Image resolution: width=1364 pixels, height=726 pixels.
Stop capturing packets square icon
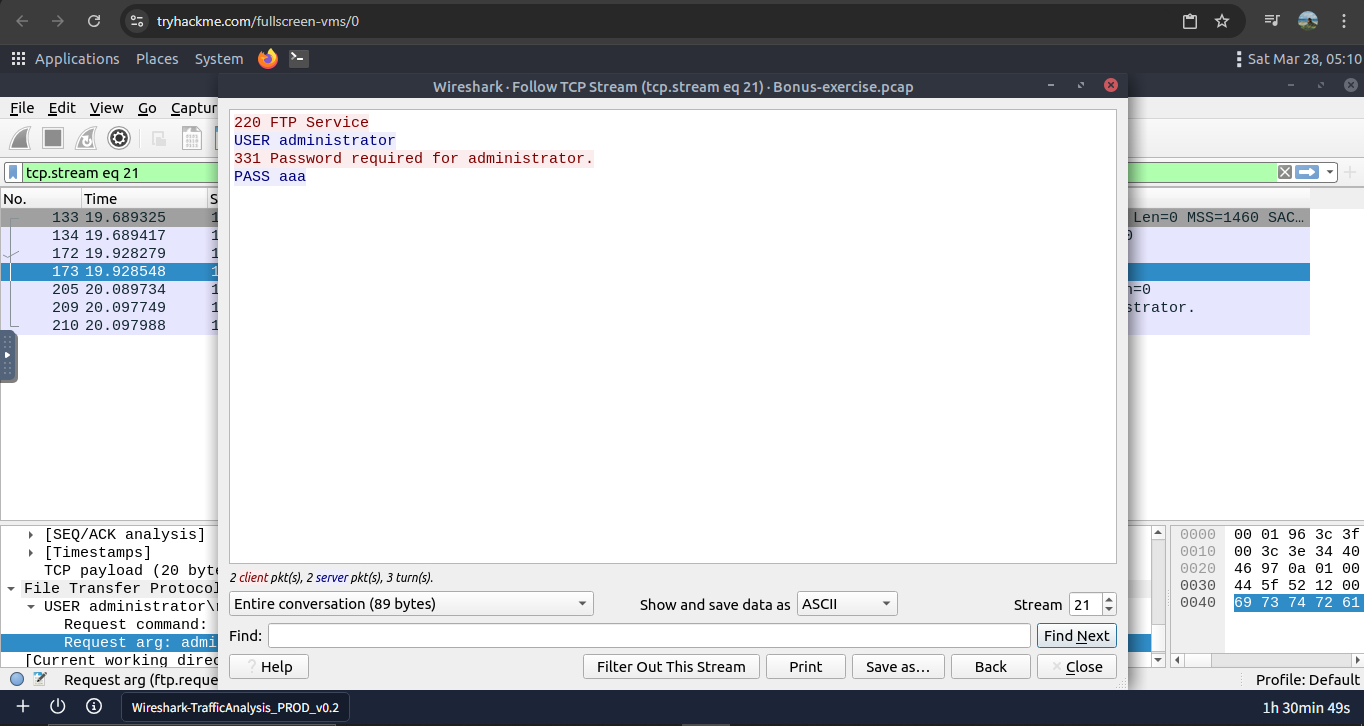click(x=53, y=138)
